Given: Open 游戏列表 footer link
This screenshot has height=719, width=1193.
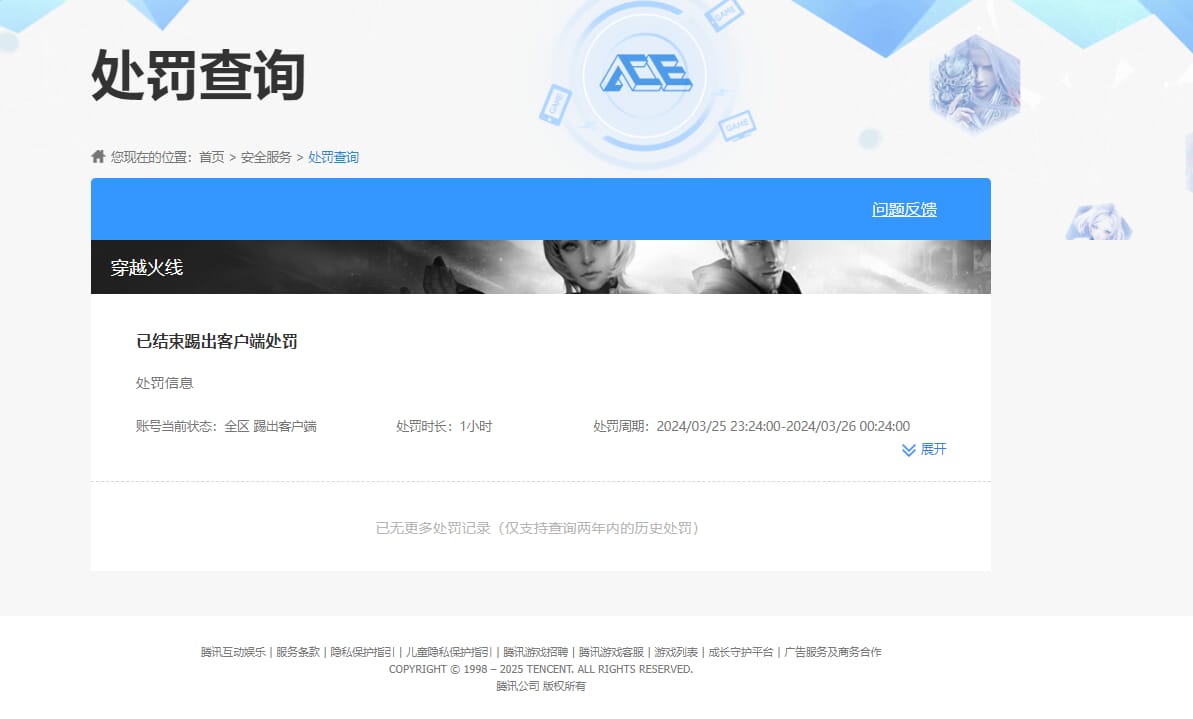Looking at the screenshot, I should (x=676, y=652).
